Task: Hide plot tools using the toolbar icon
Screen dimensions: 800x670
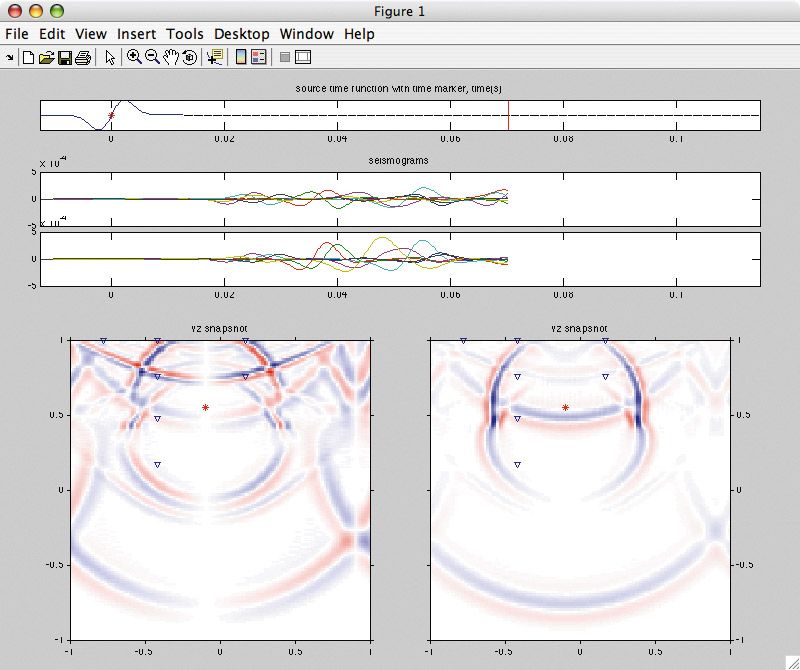Action: tap(285, 57)
